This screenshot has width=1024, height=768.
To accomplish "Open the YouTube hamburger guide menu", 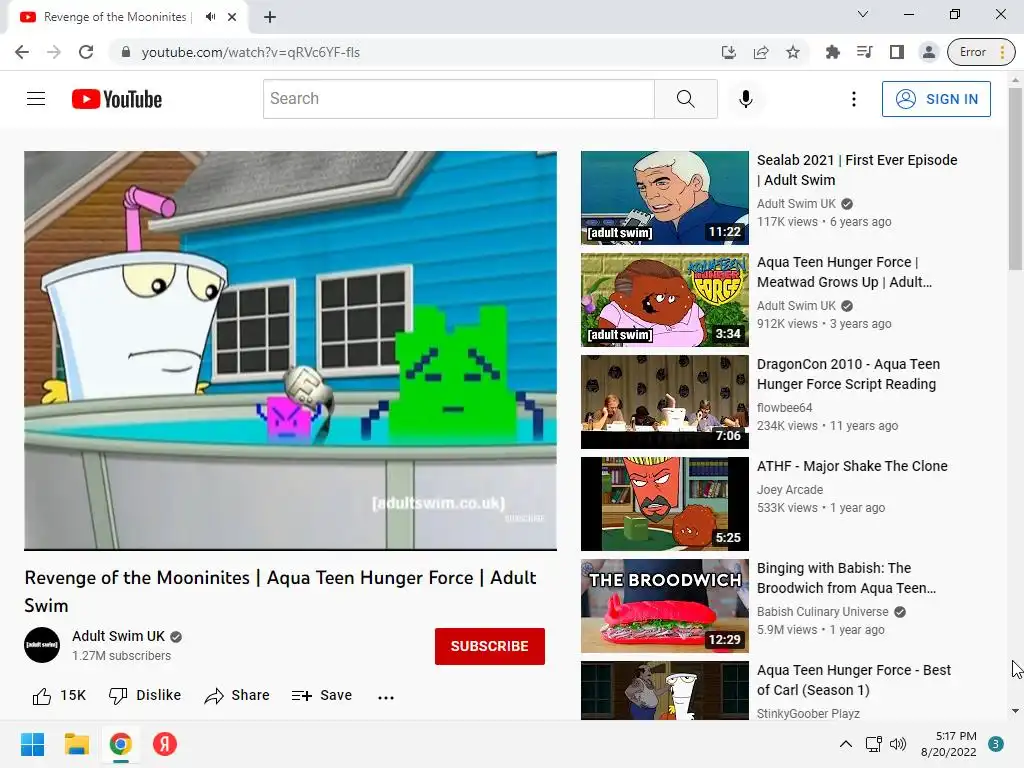I will point(36,99).
